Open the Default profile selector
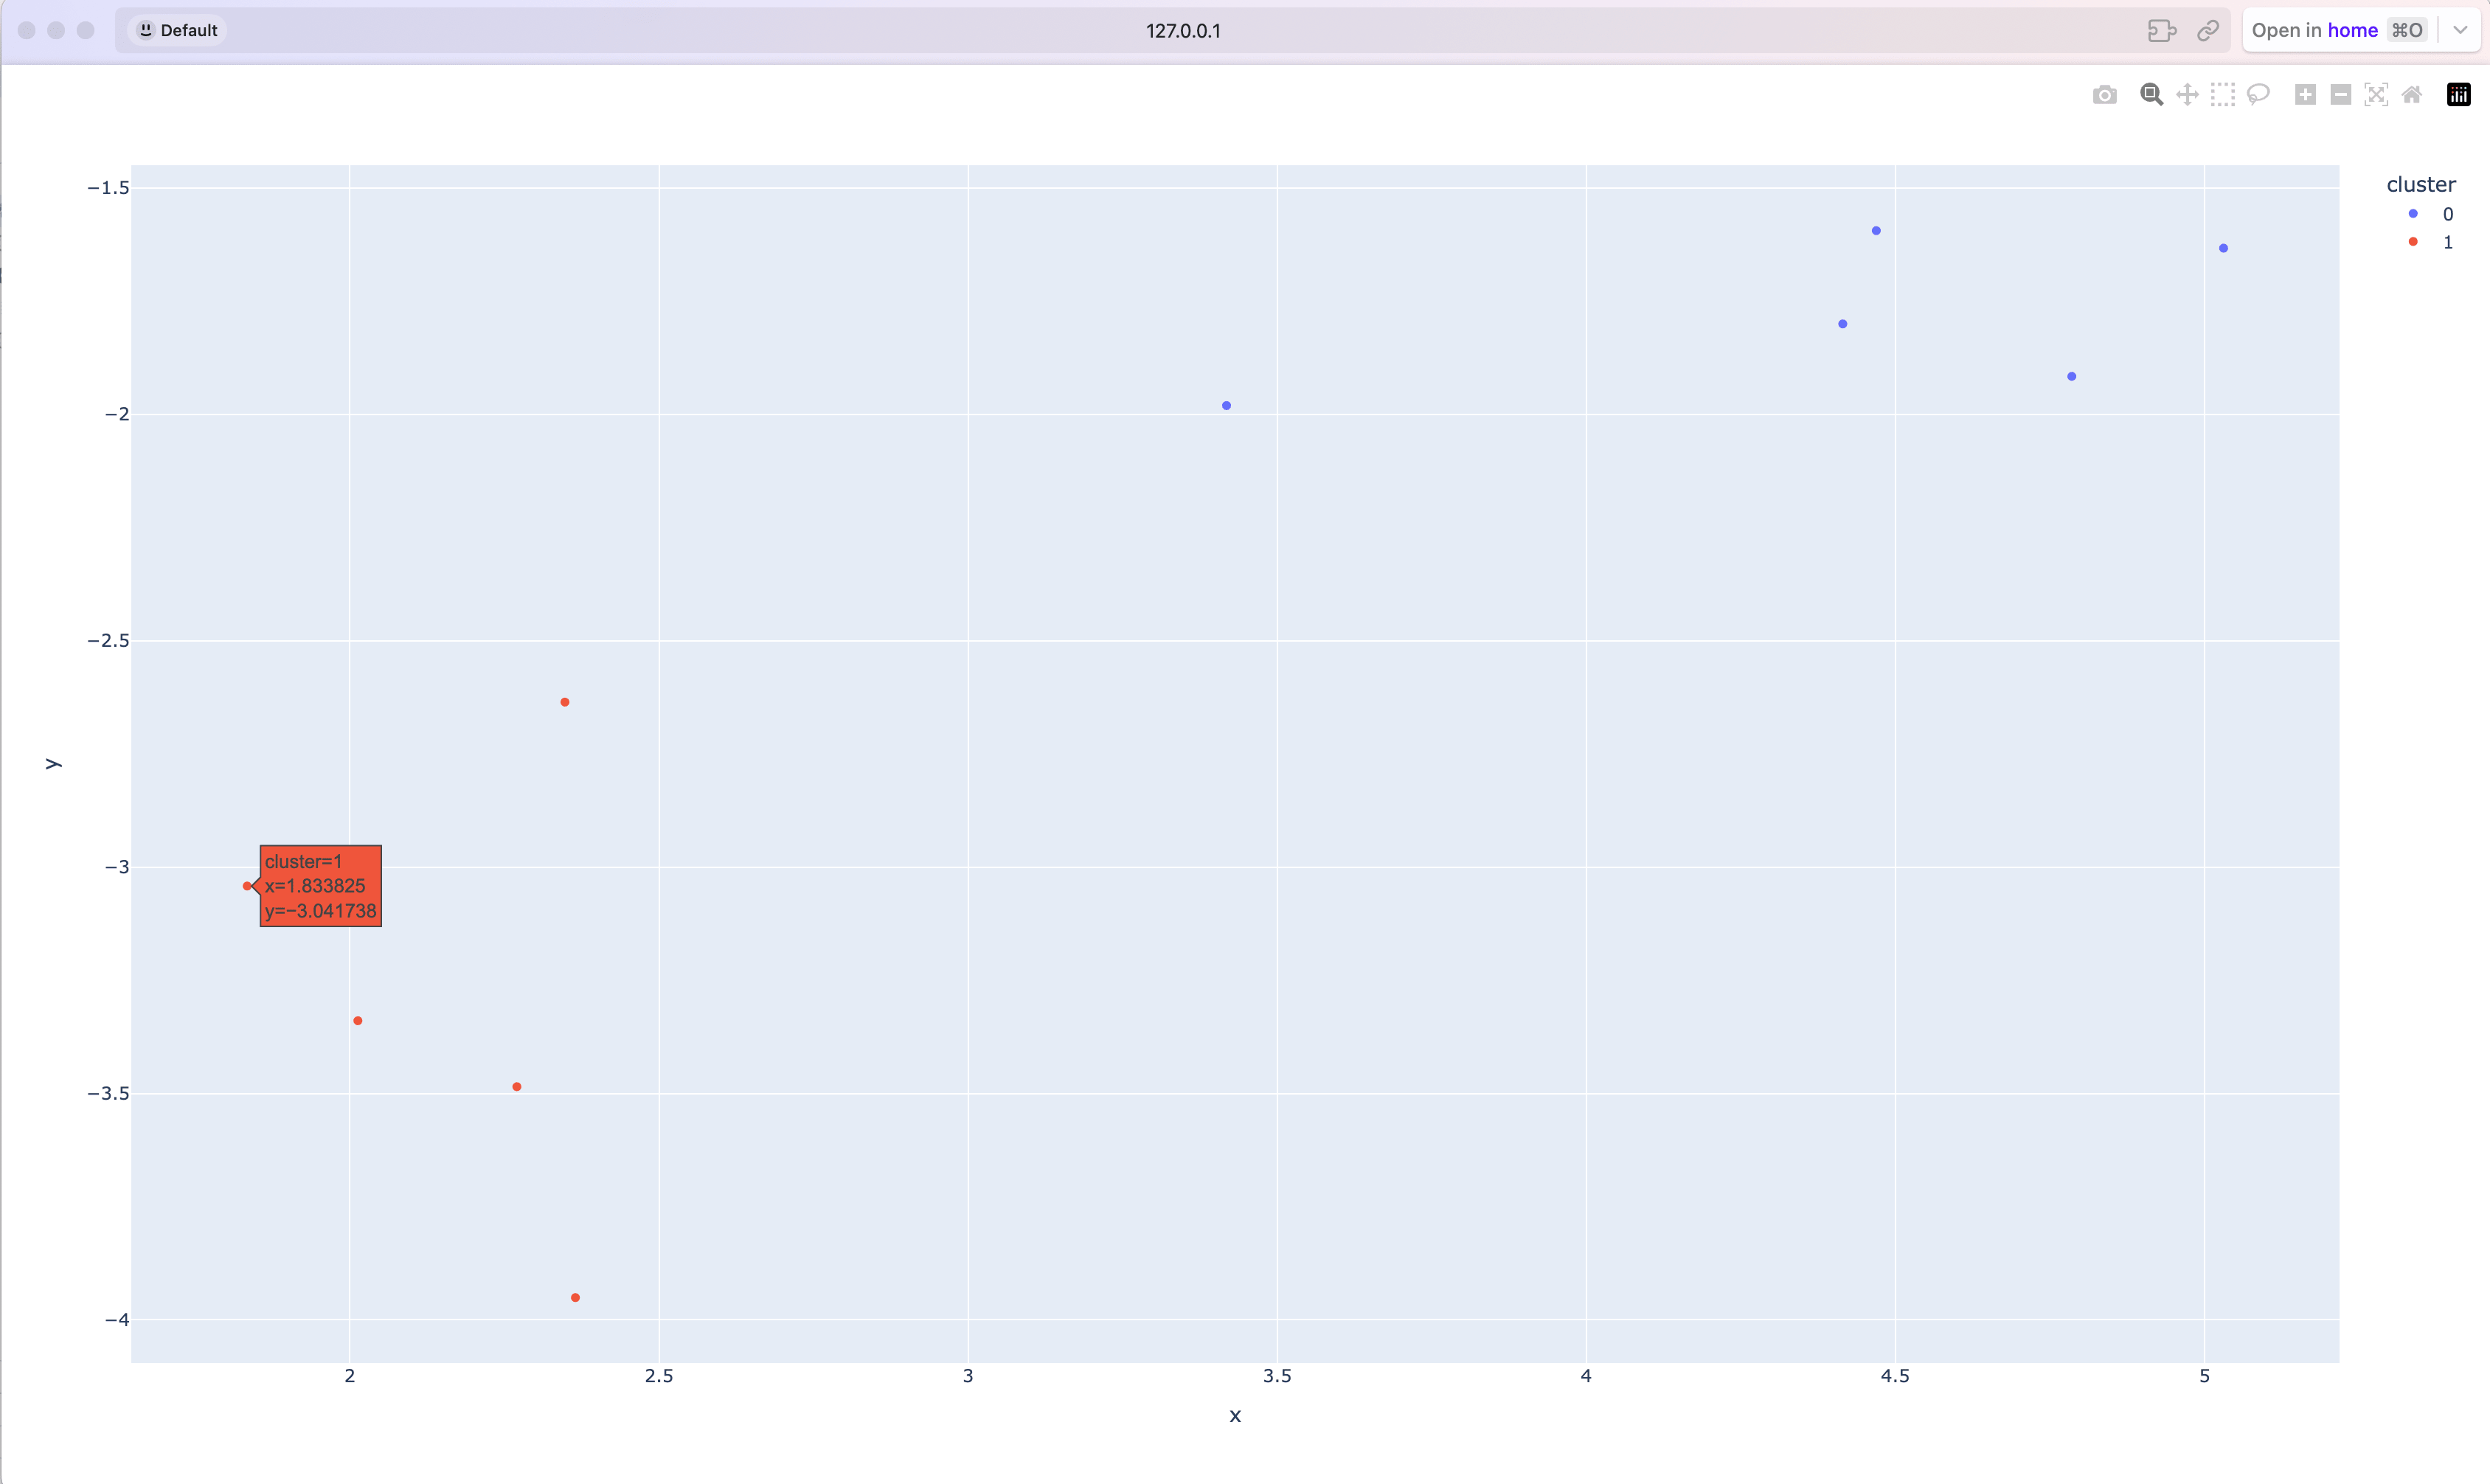 tap(178, 30)
